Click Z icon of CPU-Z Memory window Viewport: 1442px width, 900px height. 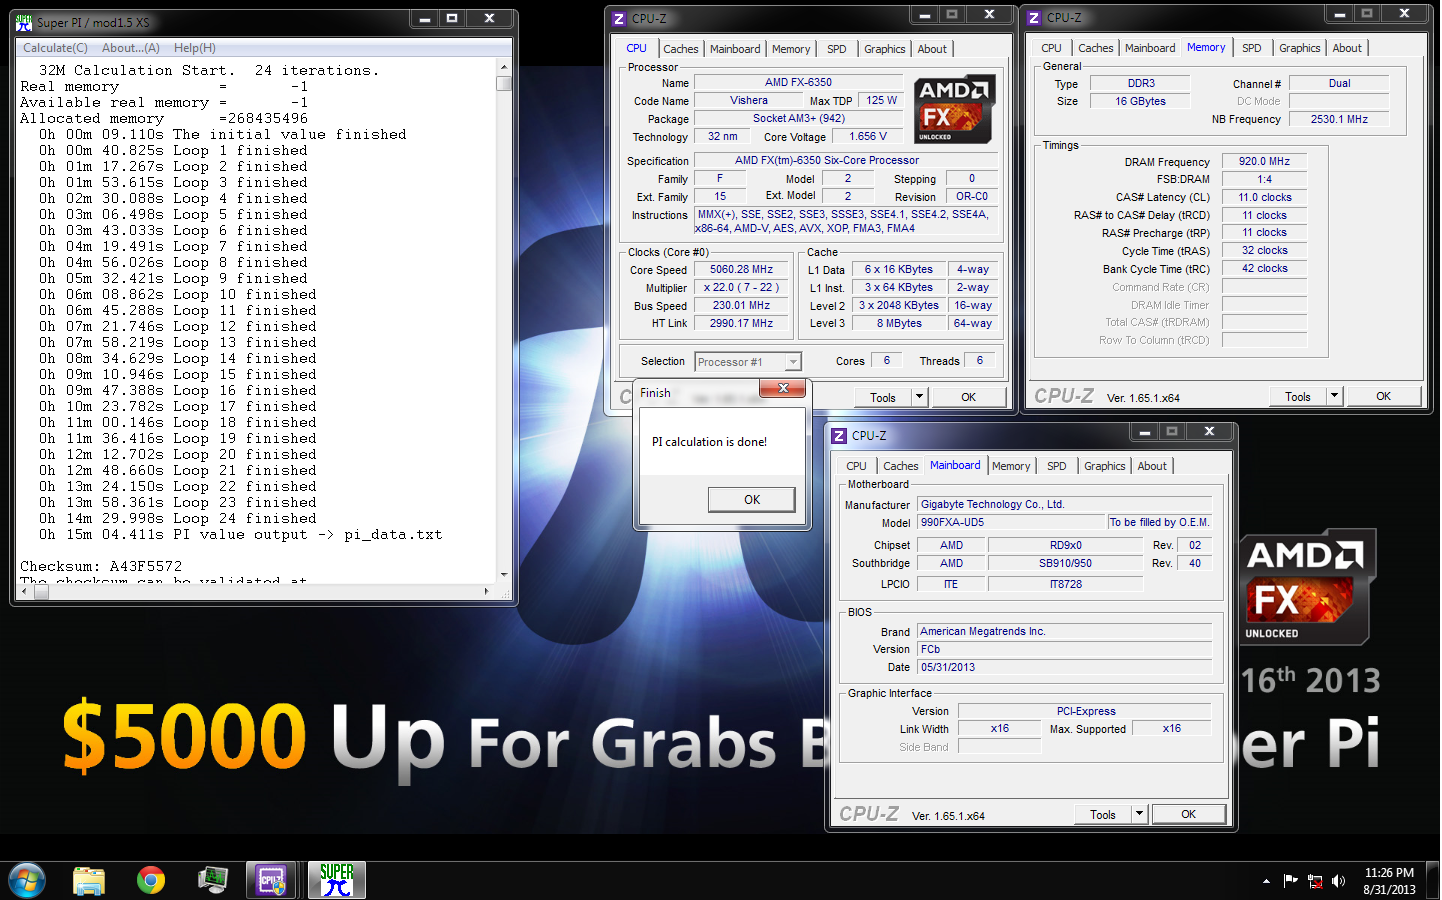click(x=1034, y=18)
